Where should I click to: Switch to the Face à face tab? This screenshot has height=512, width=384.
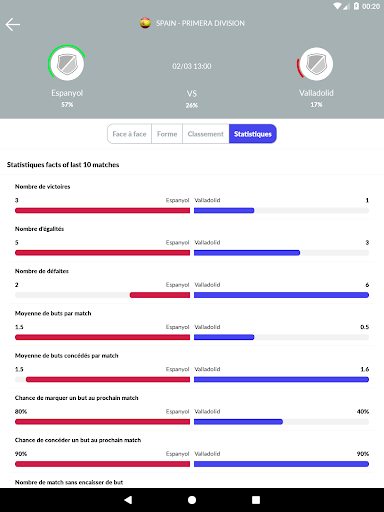(x=129, y=134)
